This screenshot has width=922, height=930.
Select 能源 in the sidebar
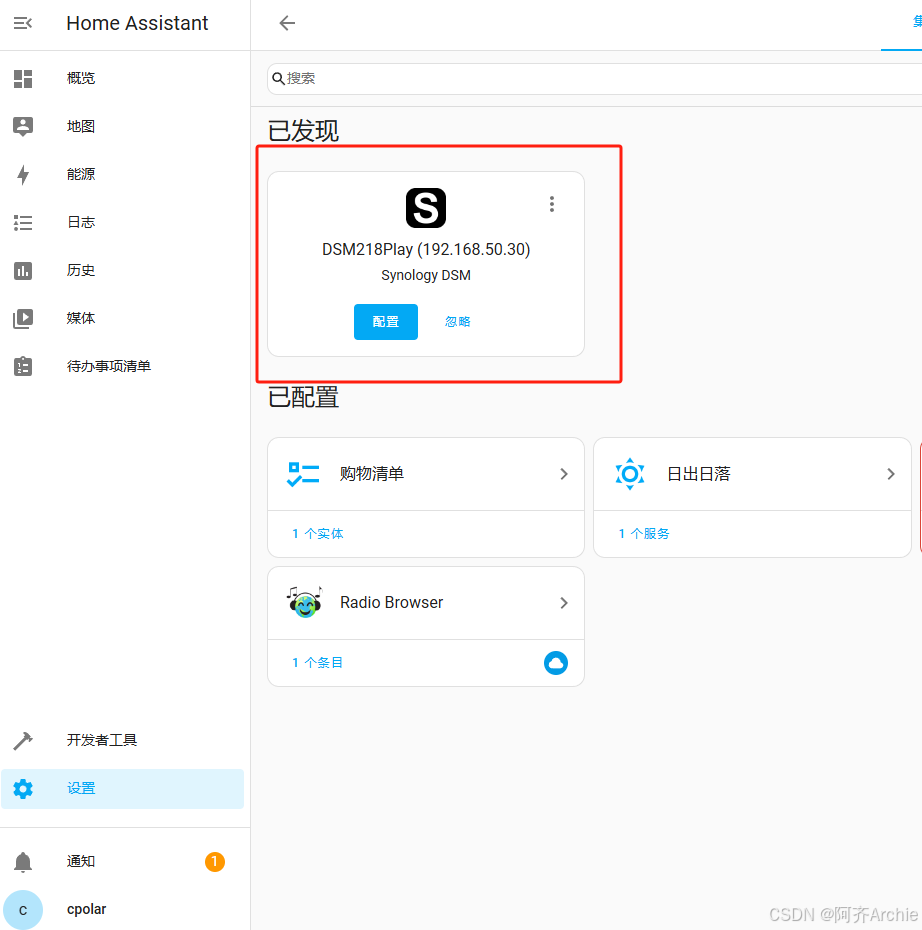(x=122, y=174)
